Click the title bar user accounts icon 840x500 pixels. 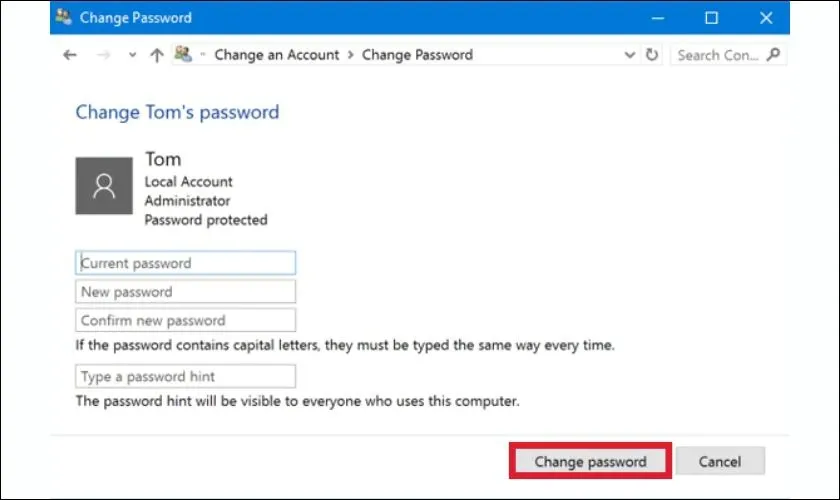pyautogui.click(x=64, y=17)
